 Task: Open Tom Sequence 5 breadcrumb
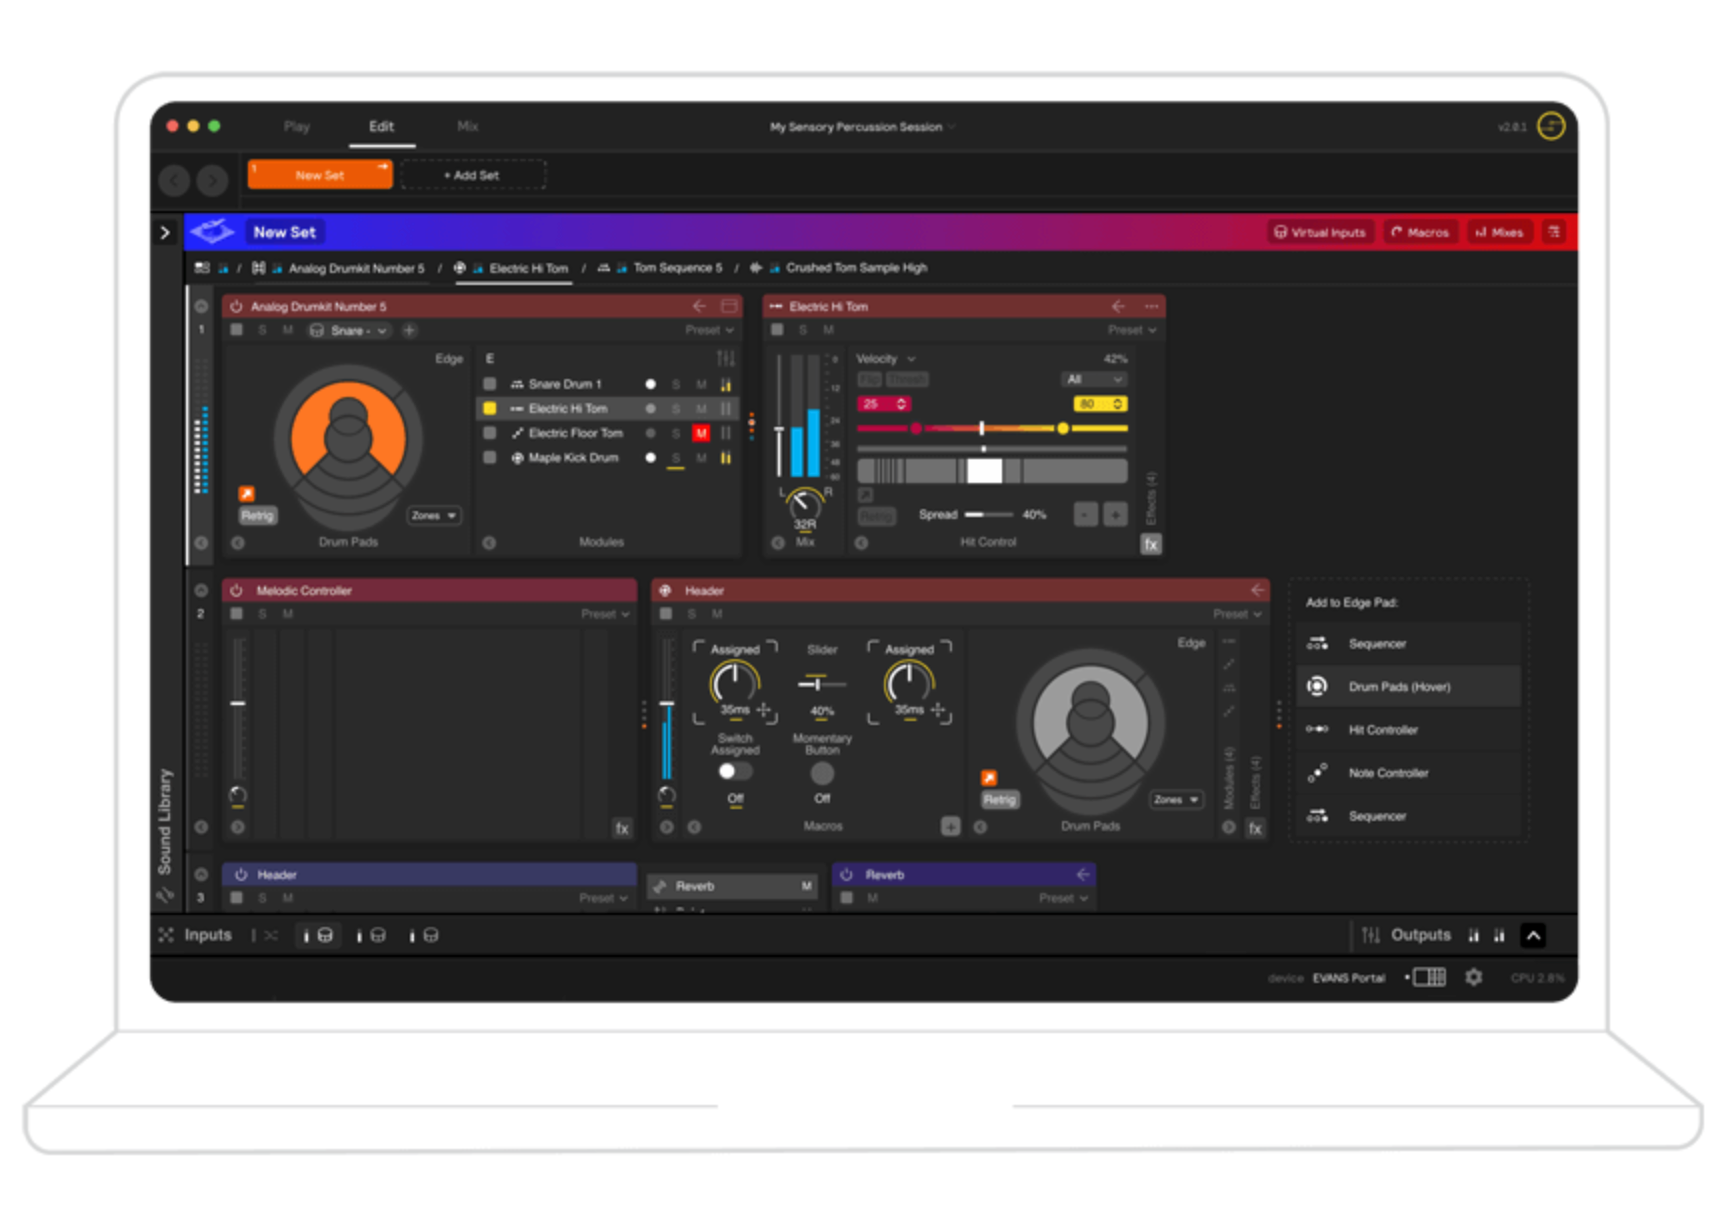677,268
